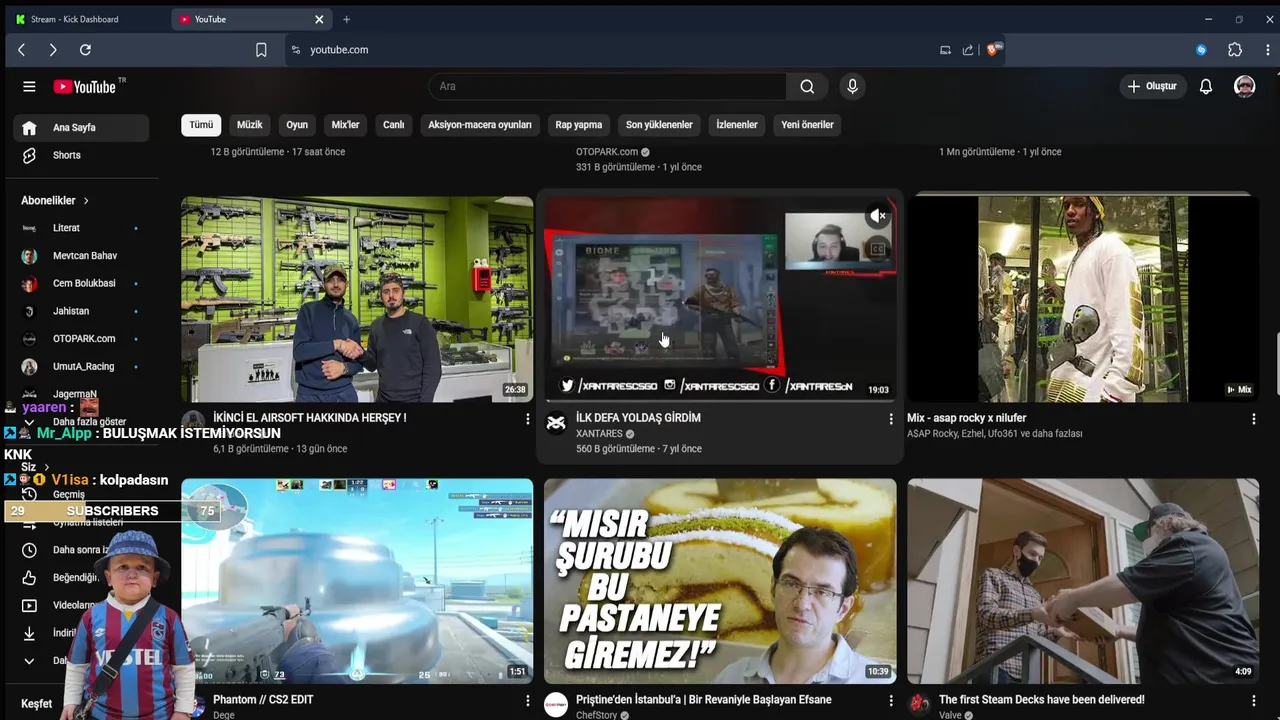Viewport: 1280px width, 720px height.
Task: Unmute the XANTARES video preview
Action: (x=877, y=216)
